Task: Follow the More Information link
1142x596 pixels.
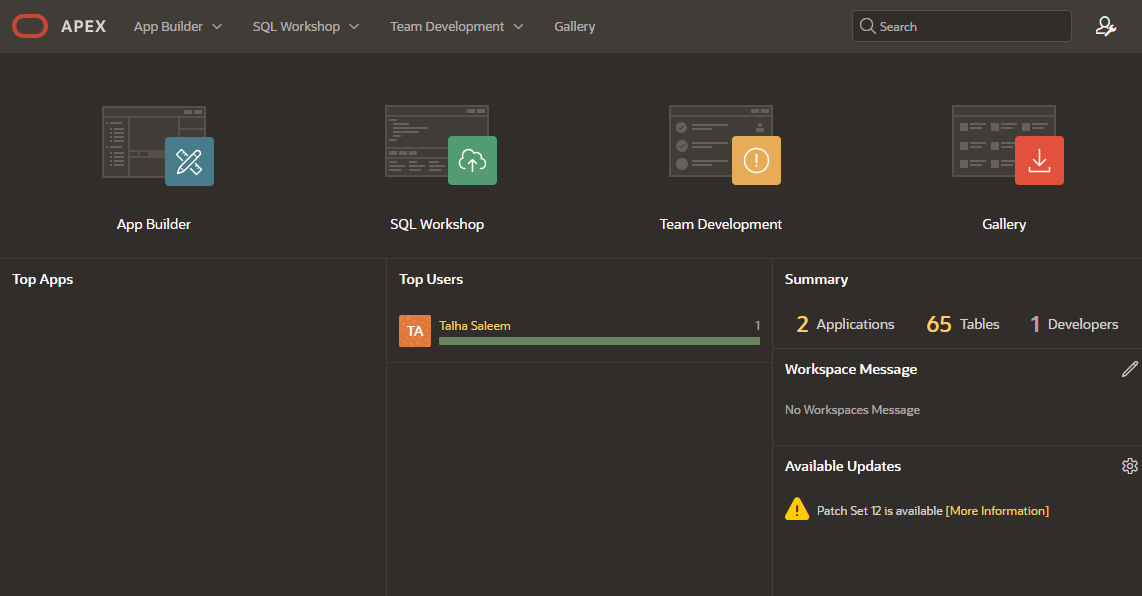Action: 997,511
